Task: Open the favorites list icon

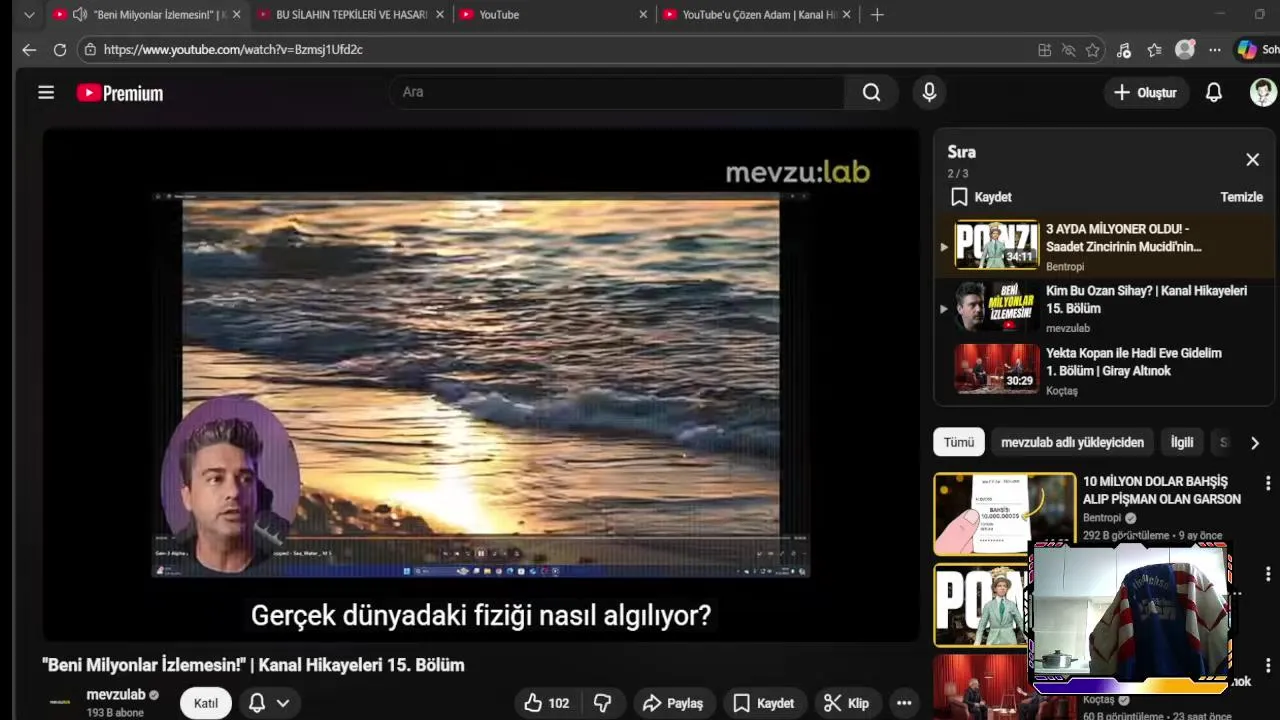Action: pyautogui.click(x=1154, y=50)
